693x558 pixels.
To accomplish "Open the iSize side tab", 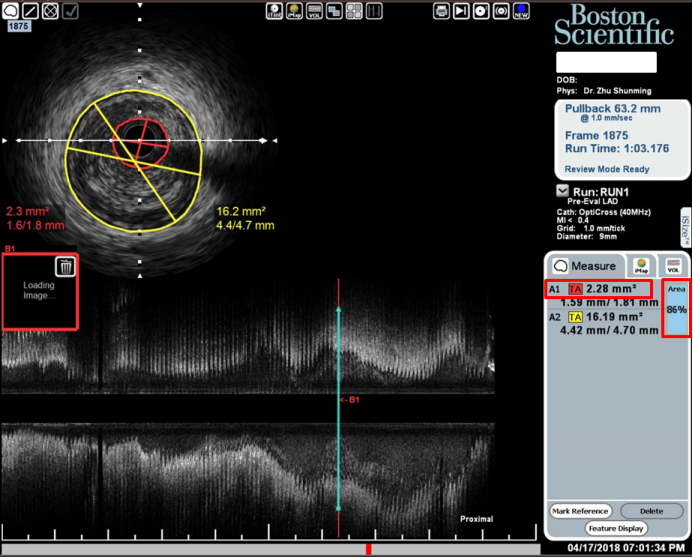I will 685,228.
